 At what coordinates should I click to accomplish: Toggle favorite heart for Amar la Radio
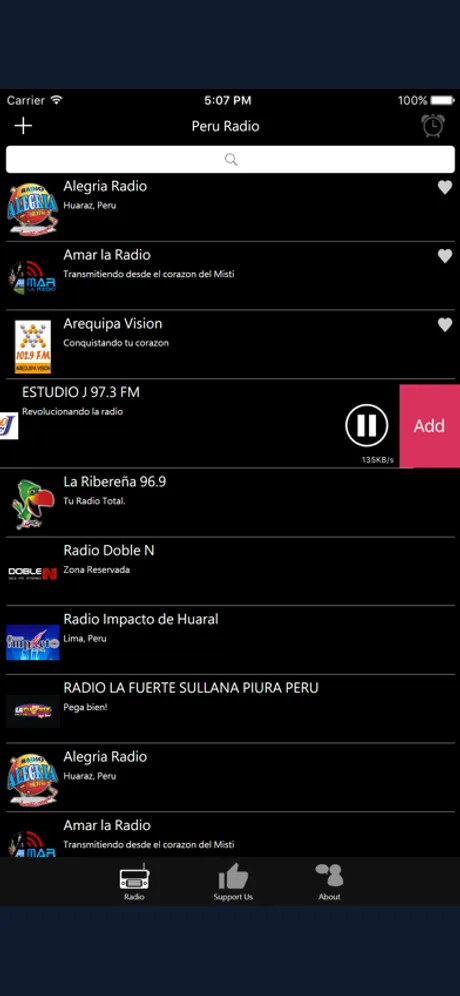point(445,256)
